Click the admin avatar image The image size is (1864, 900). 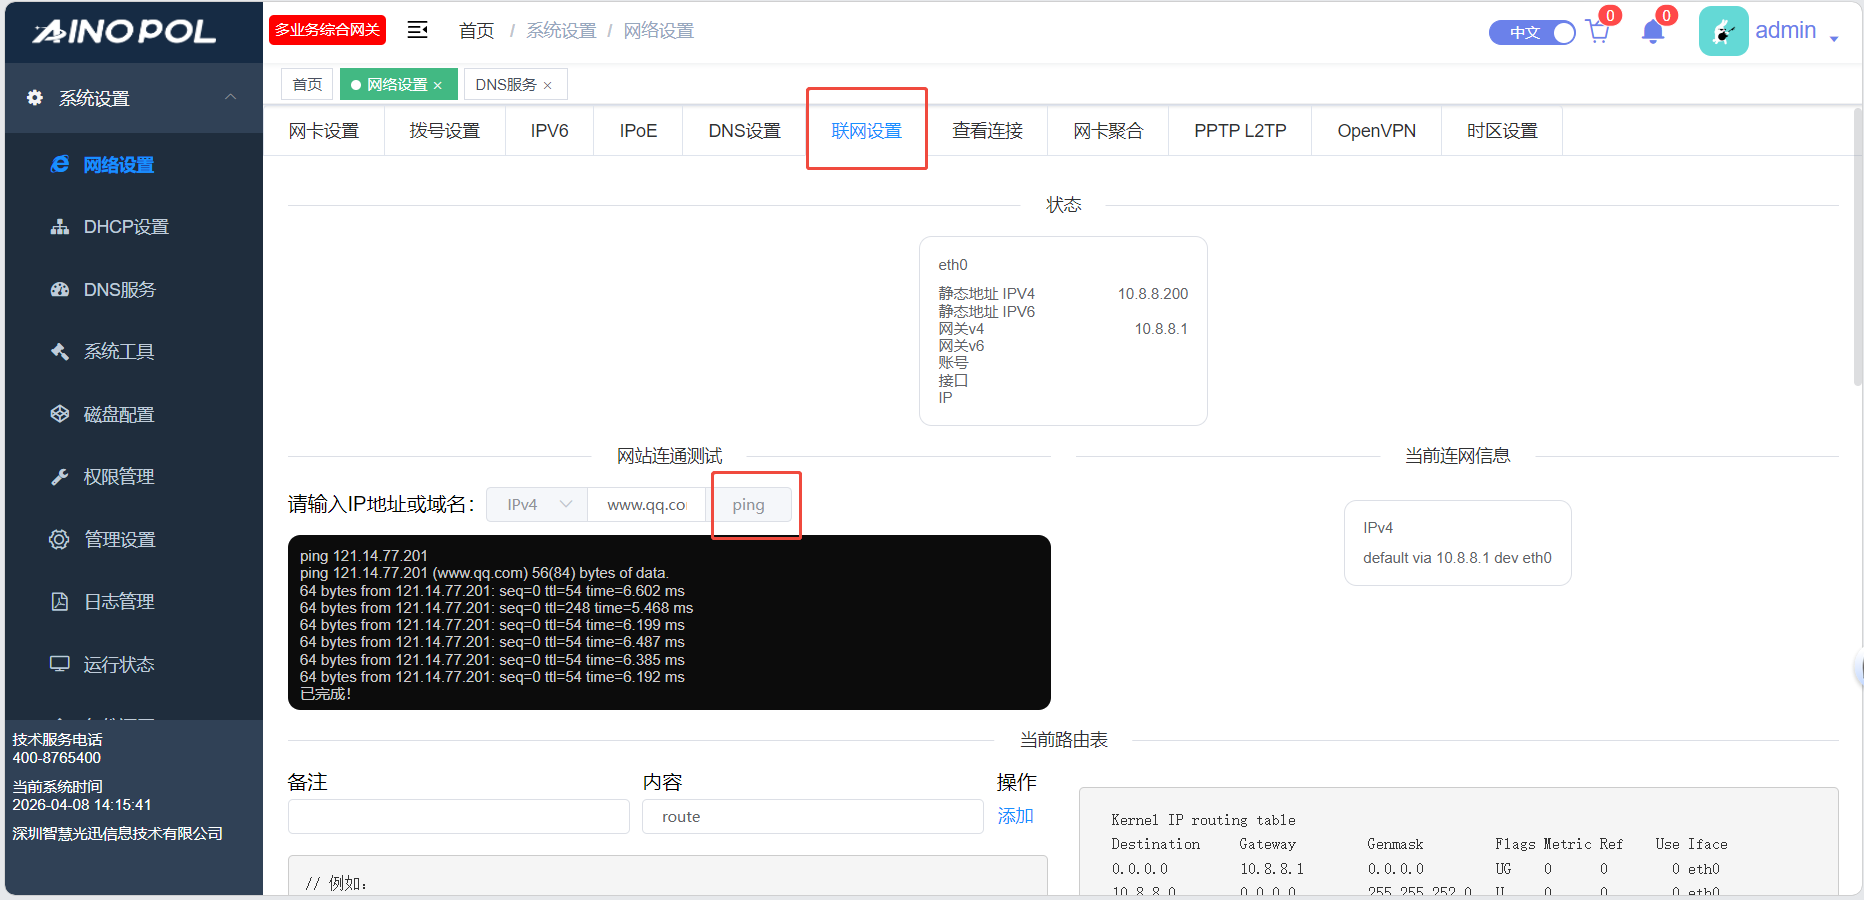click(1723, 31)
